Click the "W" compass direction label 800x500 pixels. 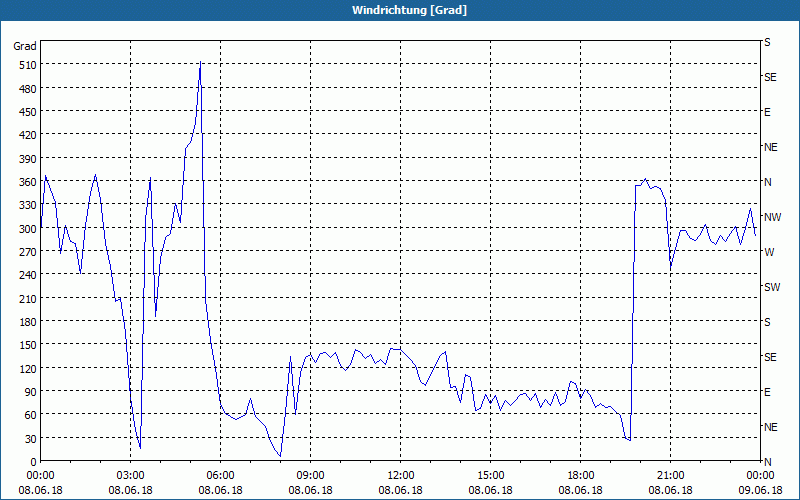(769, 252)
